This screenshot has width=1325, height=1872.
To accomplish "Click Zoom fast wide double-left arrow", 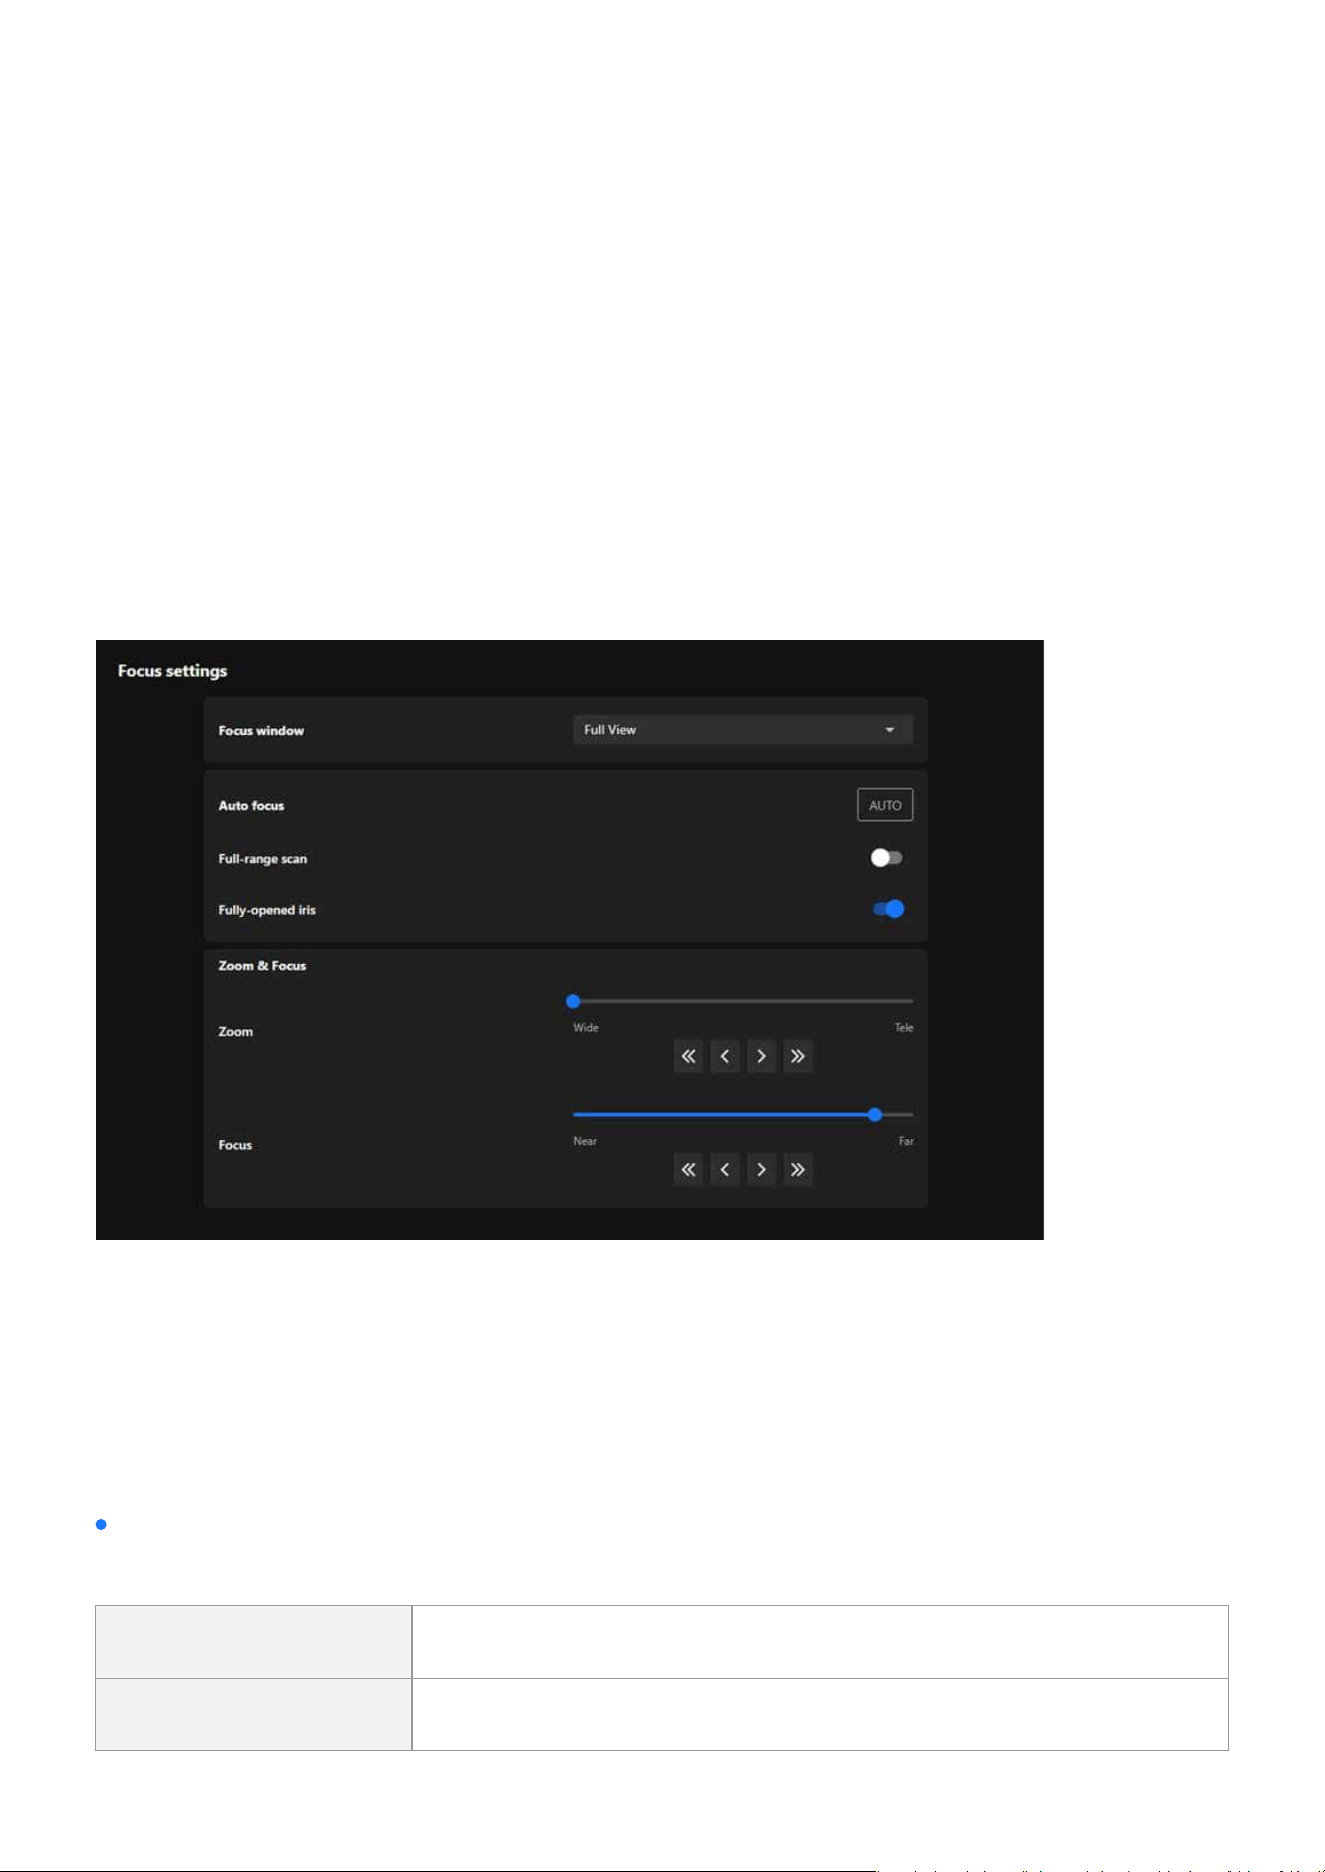I will pyautogui.click(x=688, y=1056).
